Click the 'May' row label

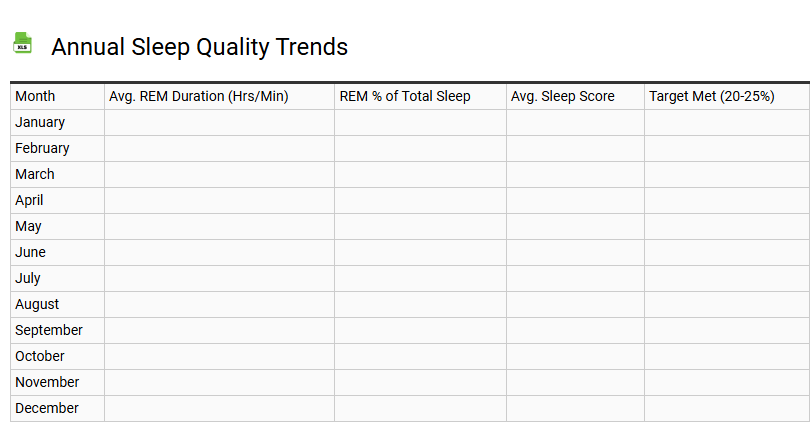click(x=28, y=226)
